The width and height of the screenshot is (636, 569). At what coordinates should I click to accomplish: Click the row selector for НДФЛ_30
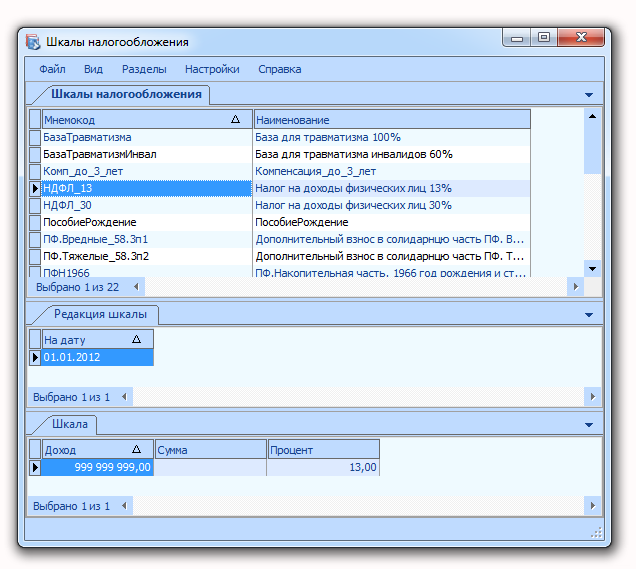[x=35, y=206]
